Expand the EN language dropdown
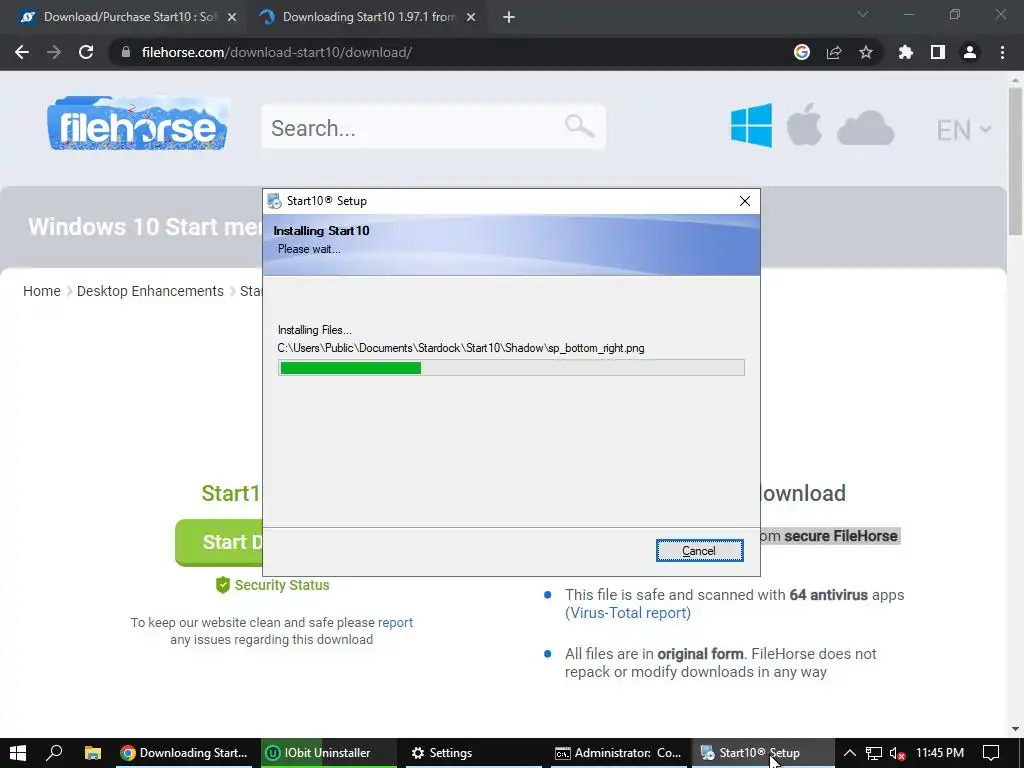Screen dimensions: 1024x768 pyautogui.click(x=964, y=130)
